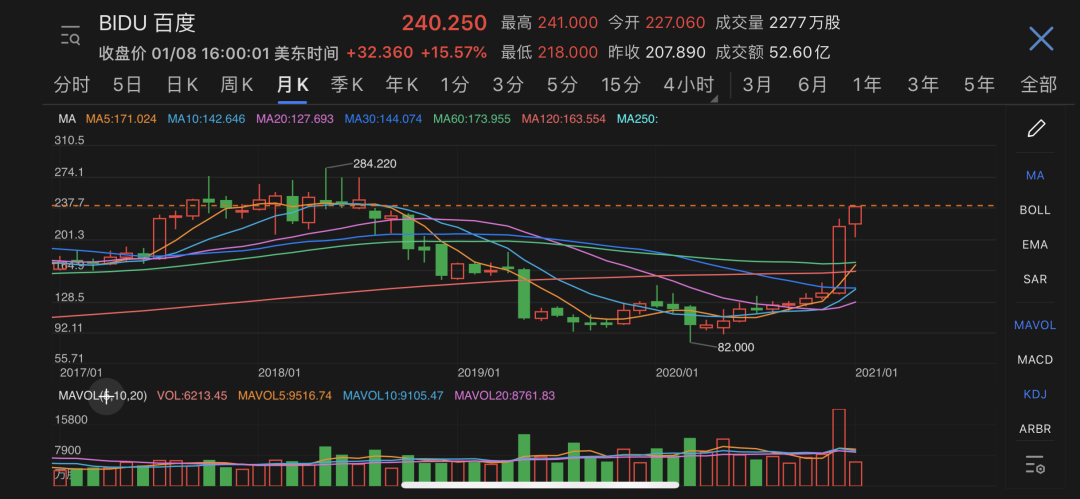Click the 昨收 207.890 previous close
1080x499 pixels.
point(656,52)
